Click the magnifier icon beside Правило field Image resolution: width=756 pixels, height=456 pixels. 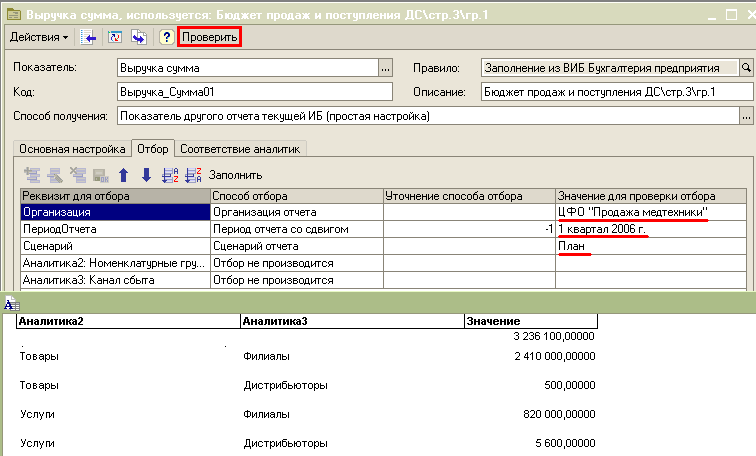[745, 68]
